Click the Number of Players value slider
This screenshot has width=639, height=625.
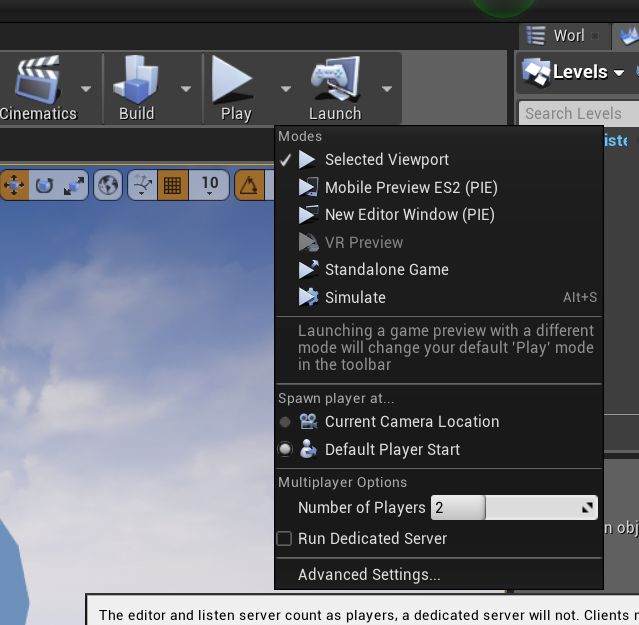pyautogui.click(x=514, y=507)
